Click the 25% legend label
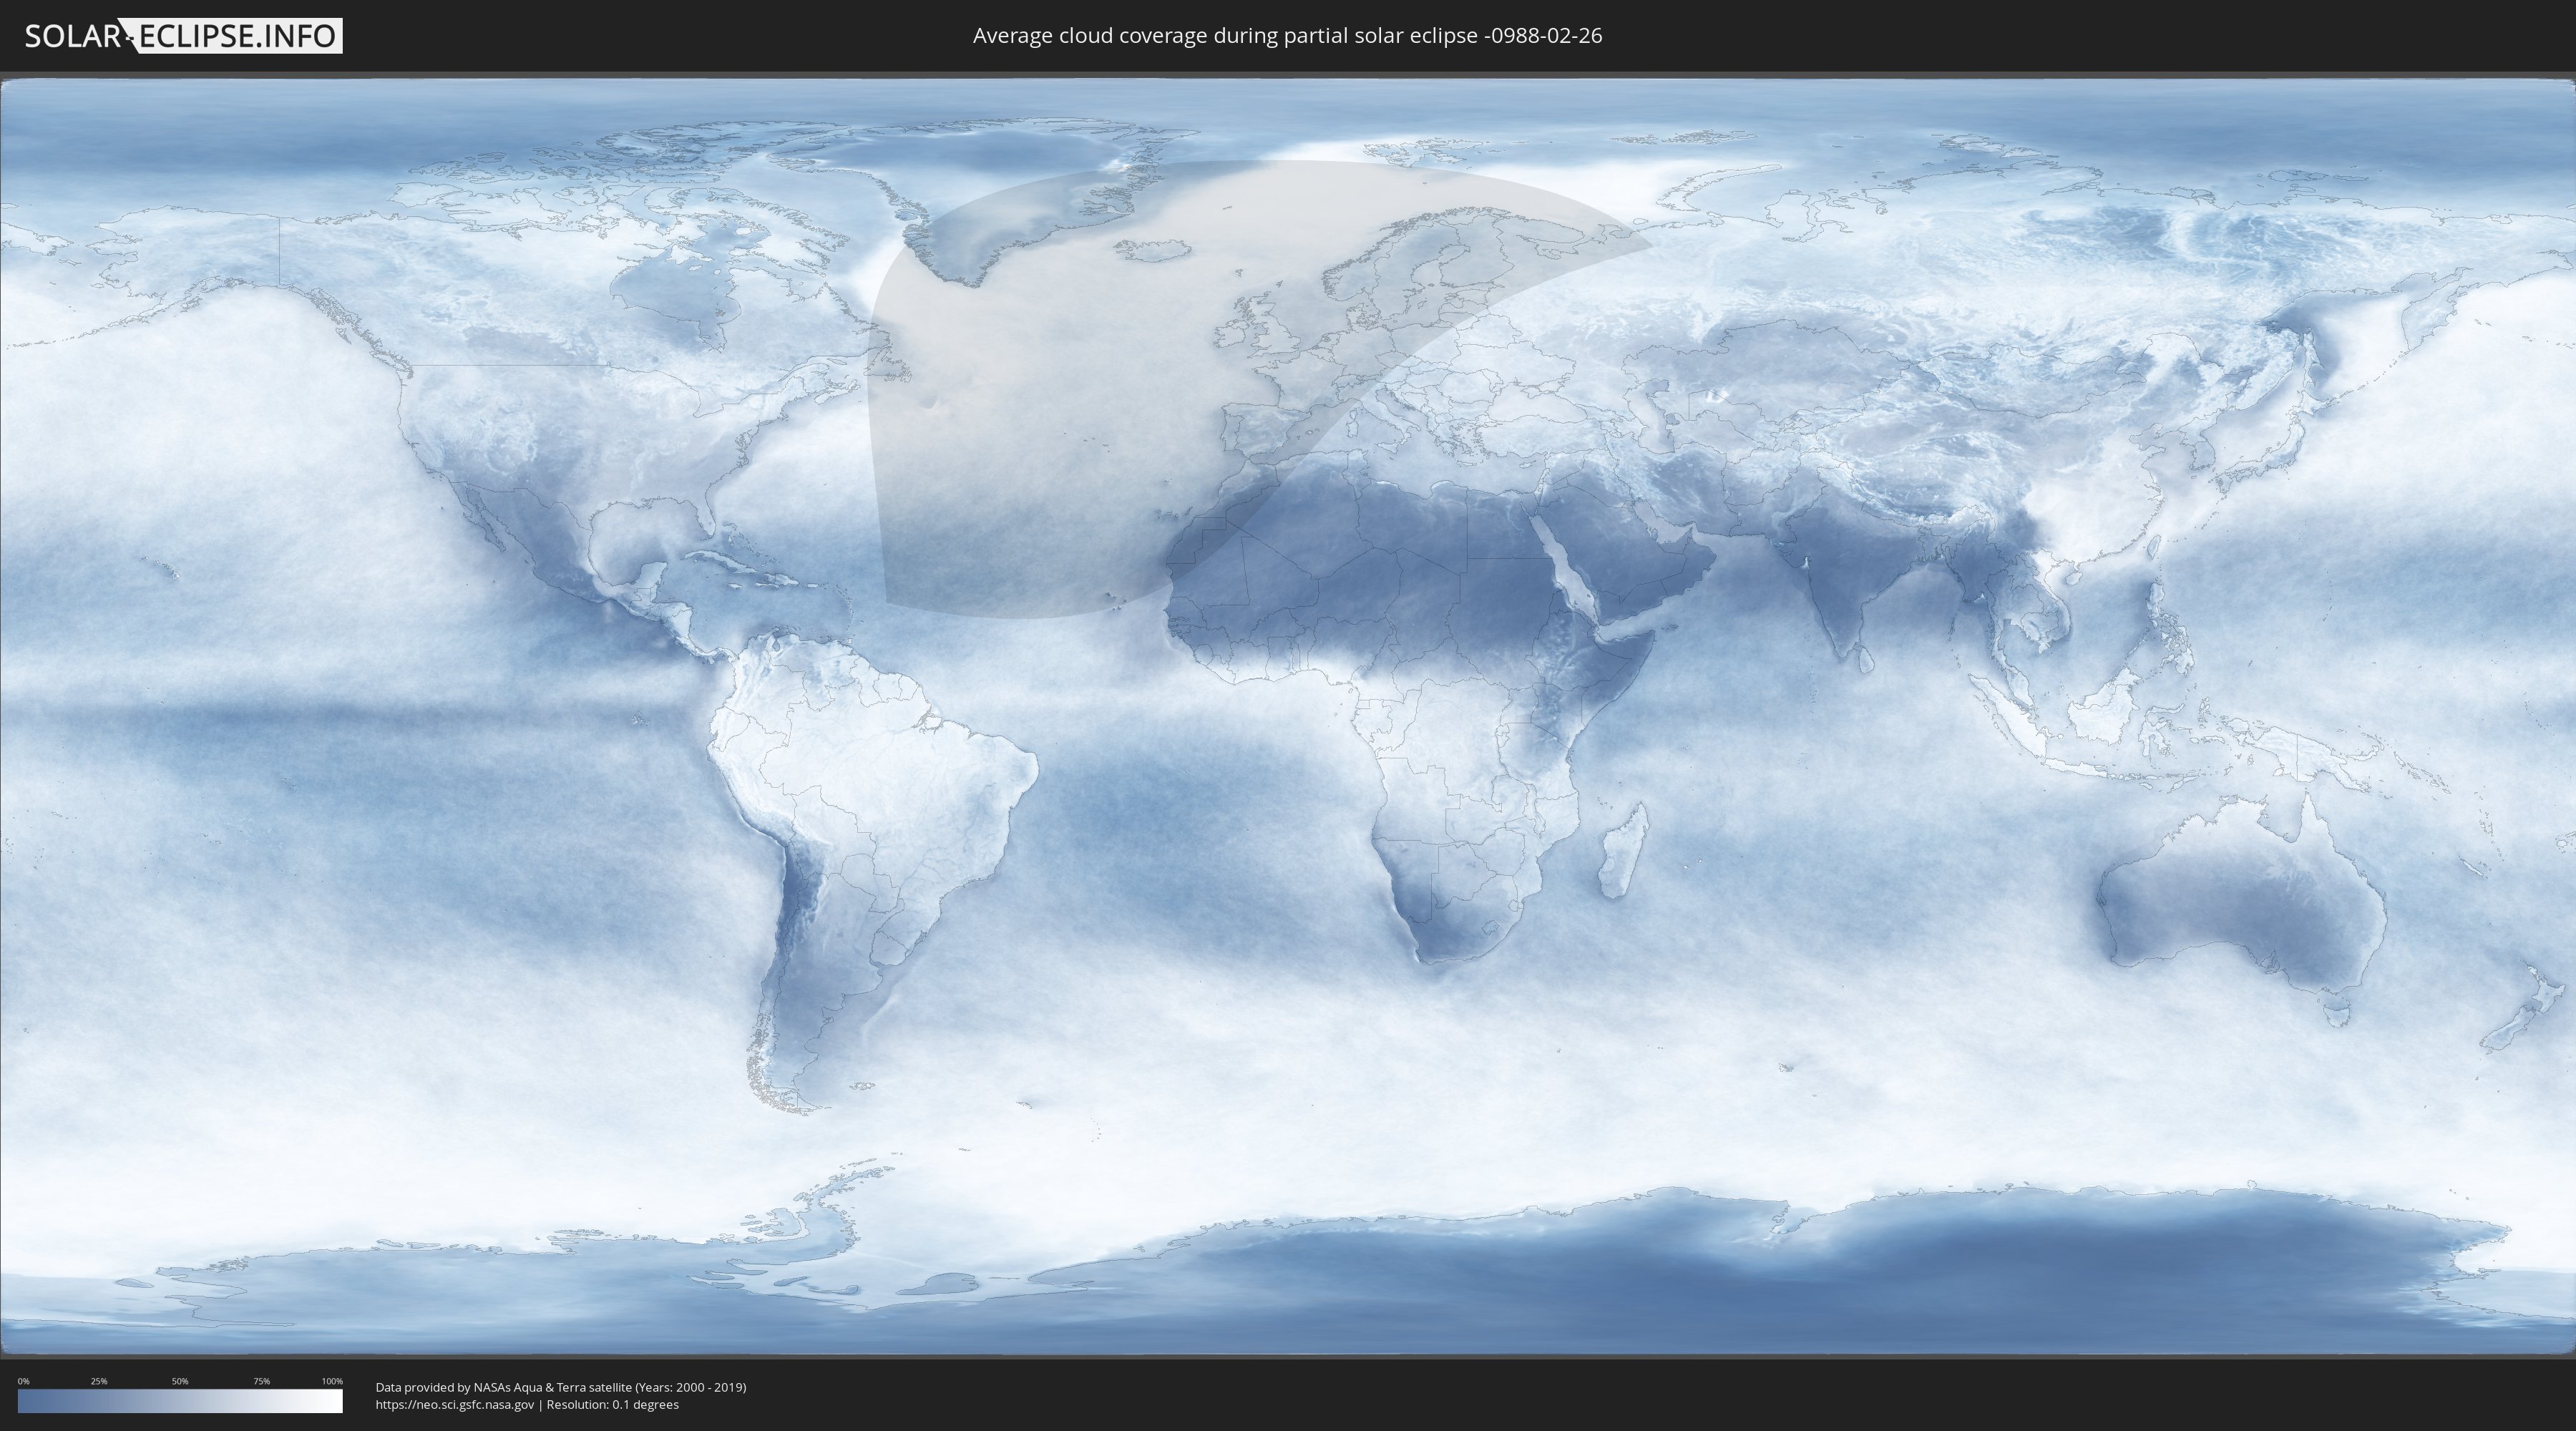The image size is (2576, 1431). (x=99, y=1381)
